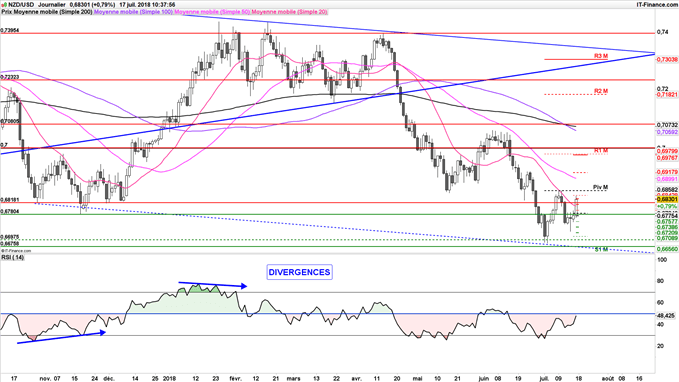Click the mars date on time axis
Image resolution: width=679 pixels, height=382 pixels.
294,379
